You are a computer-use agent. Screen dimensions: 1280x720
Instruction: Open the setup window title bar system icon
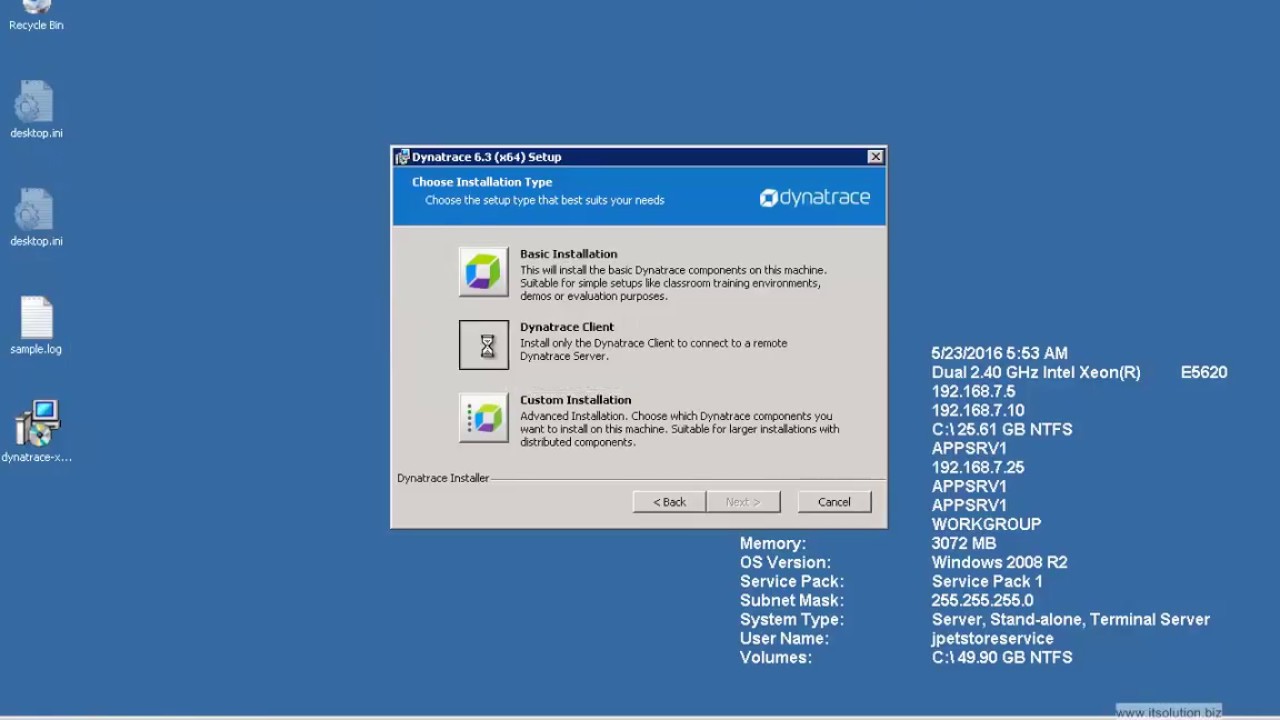[x=402, y=157]
